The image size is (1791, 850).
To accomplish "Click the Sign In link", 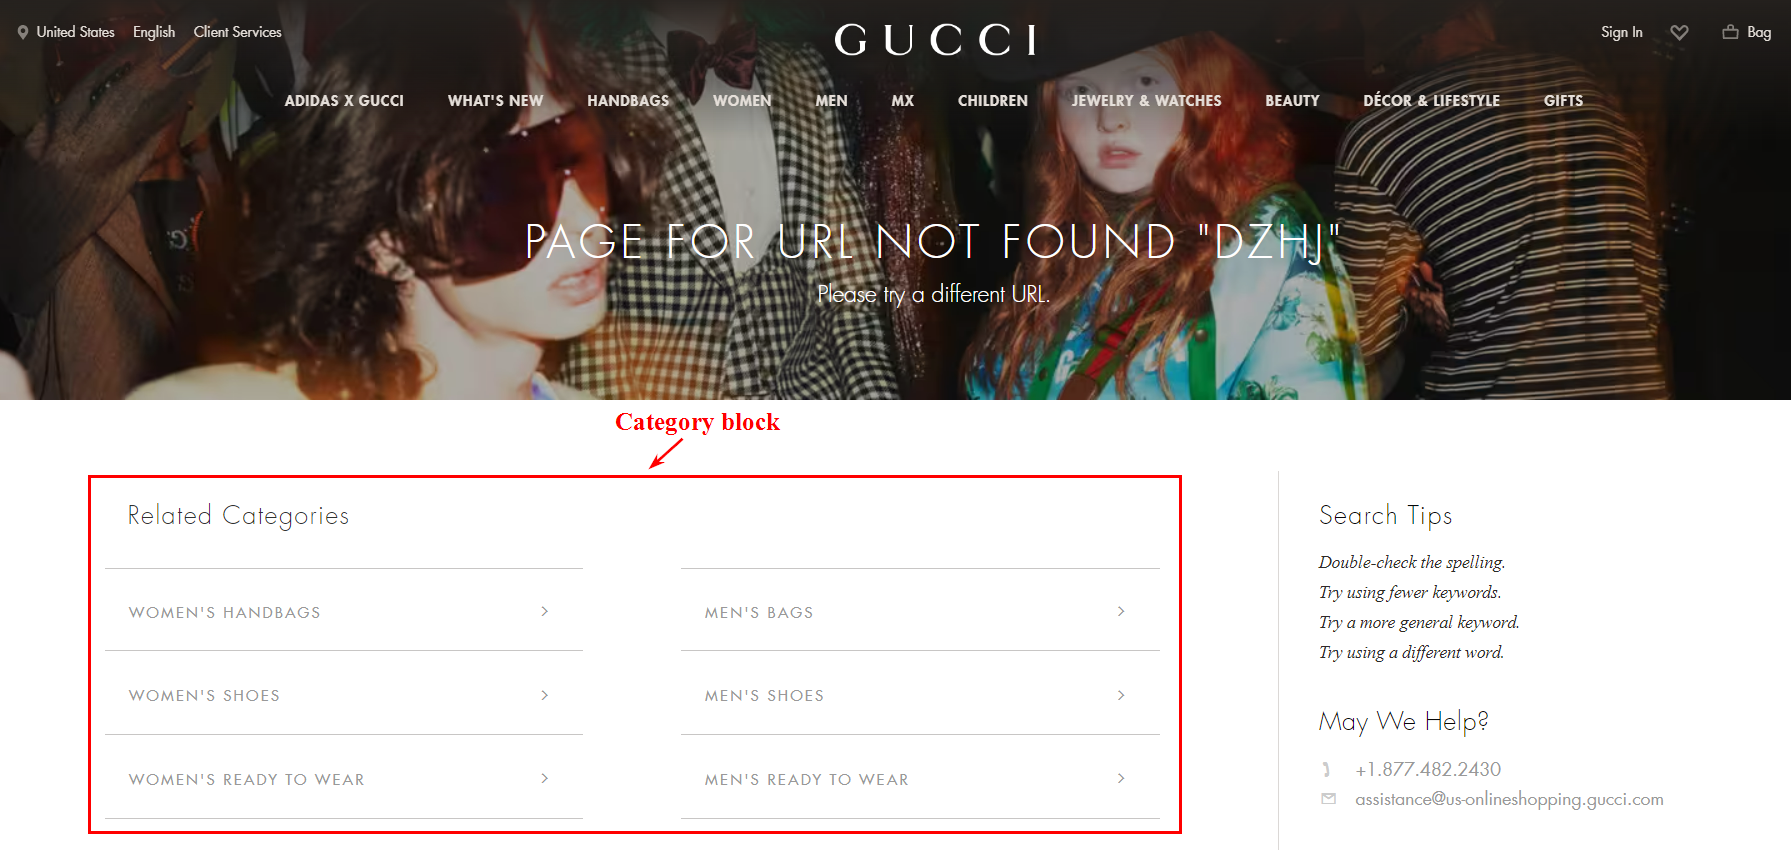I will 1621,32.
